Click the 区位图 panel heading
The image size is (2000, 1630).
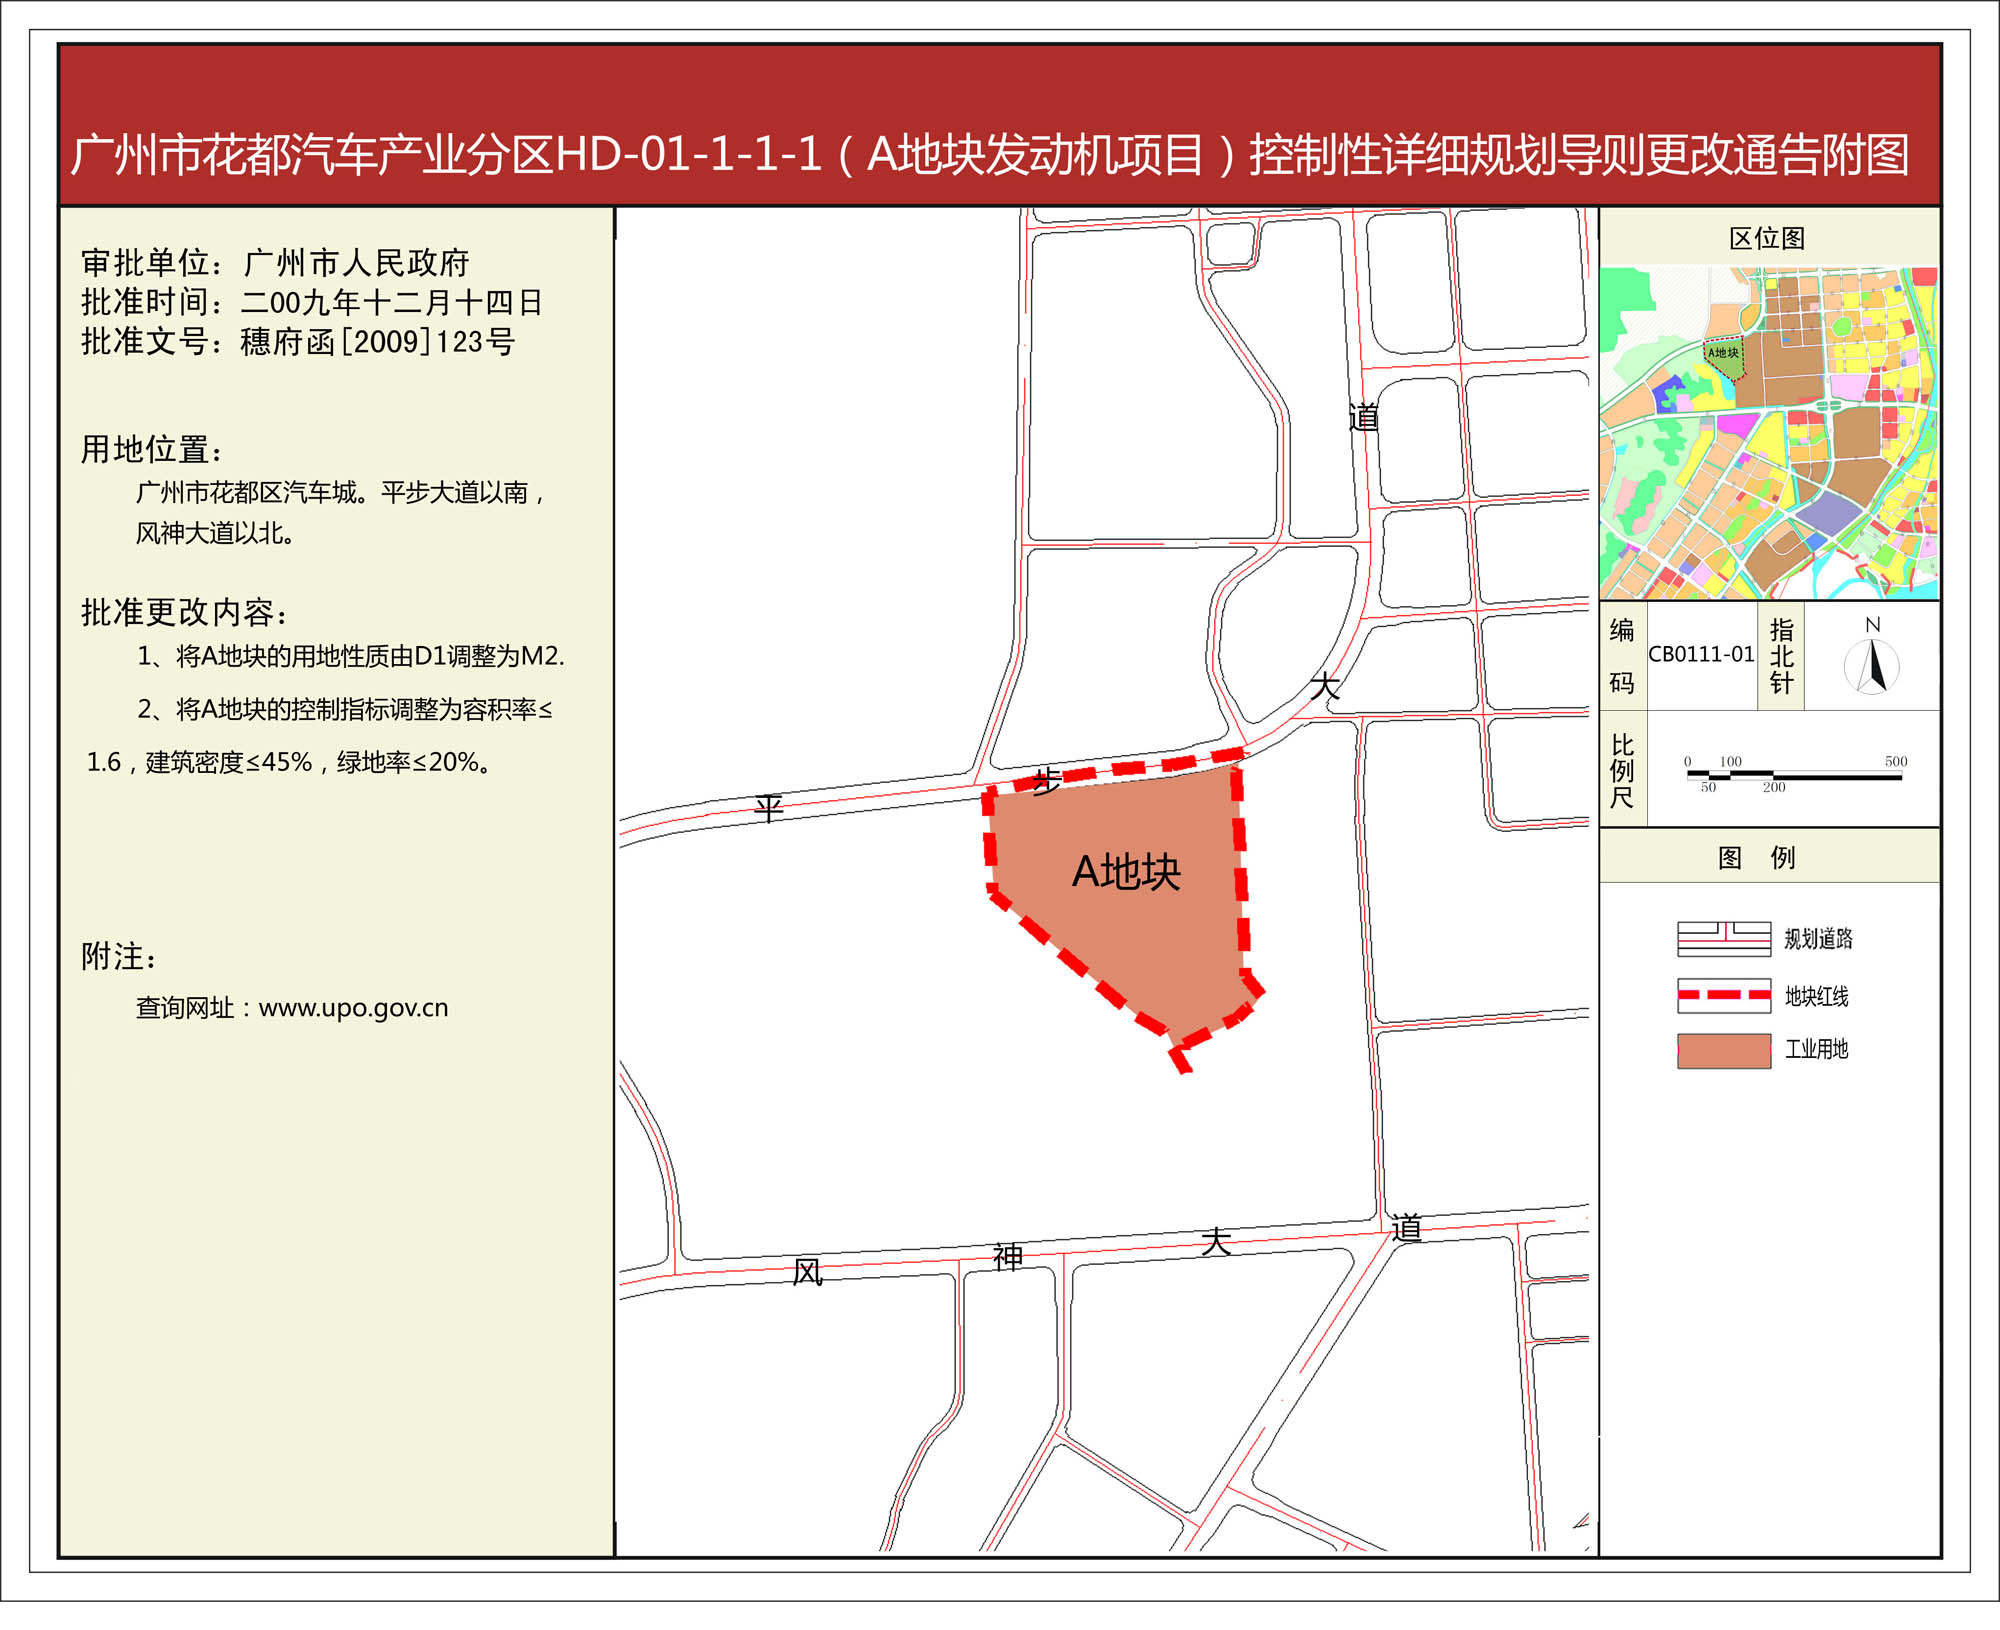[1767, 238]
